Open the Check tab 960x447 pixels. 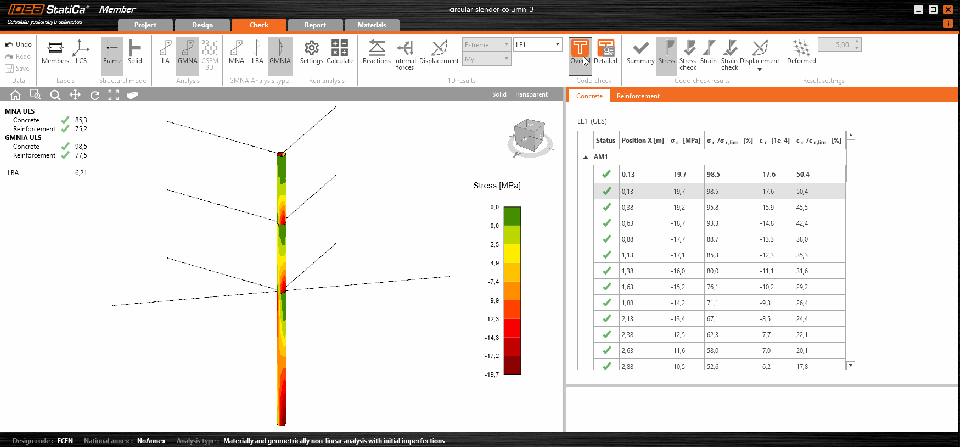(x=259, y=26)
